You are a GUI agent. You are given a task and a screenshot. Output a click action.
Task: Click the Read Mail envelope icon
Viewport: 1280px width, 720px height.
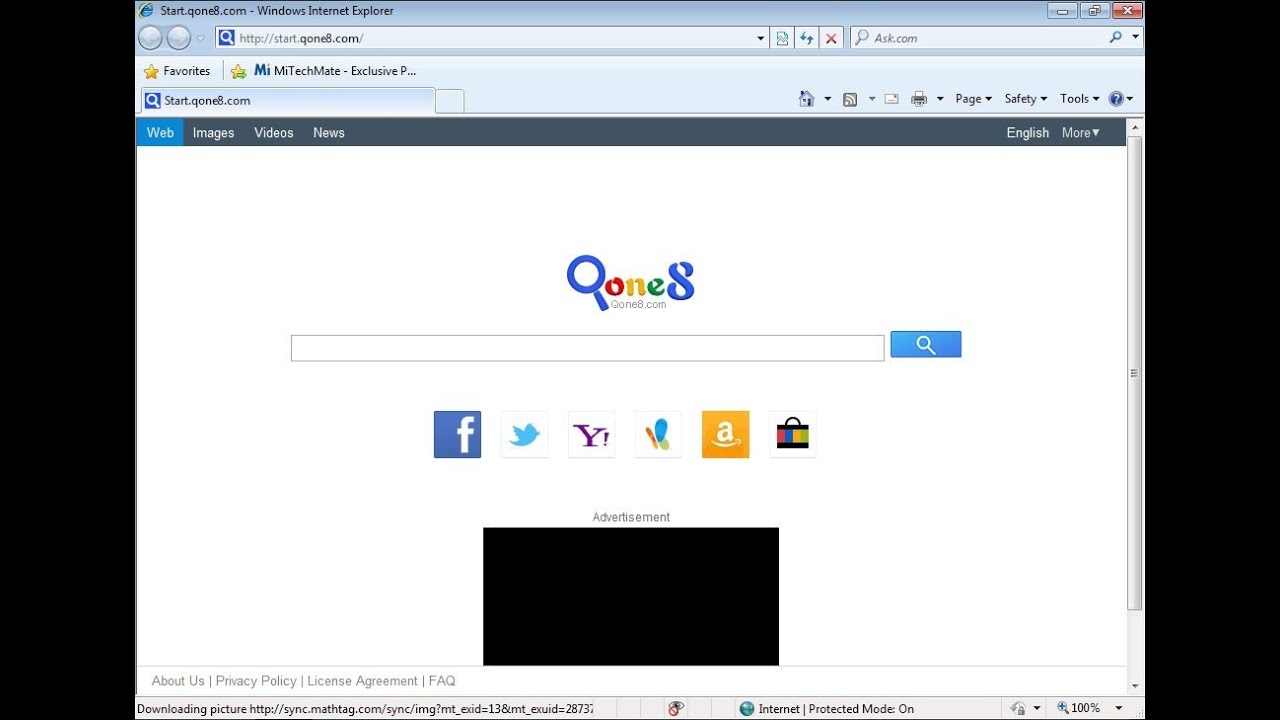coord(891,99)
